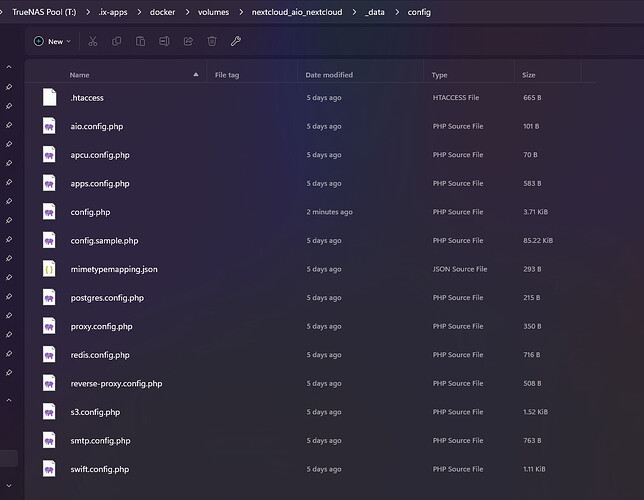Sort files by the Name column header

[80, 75]
